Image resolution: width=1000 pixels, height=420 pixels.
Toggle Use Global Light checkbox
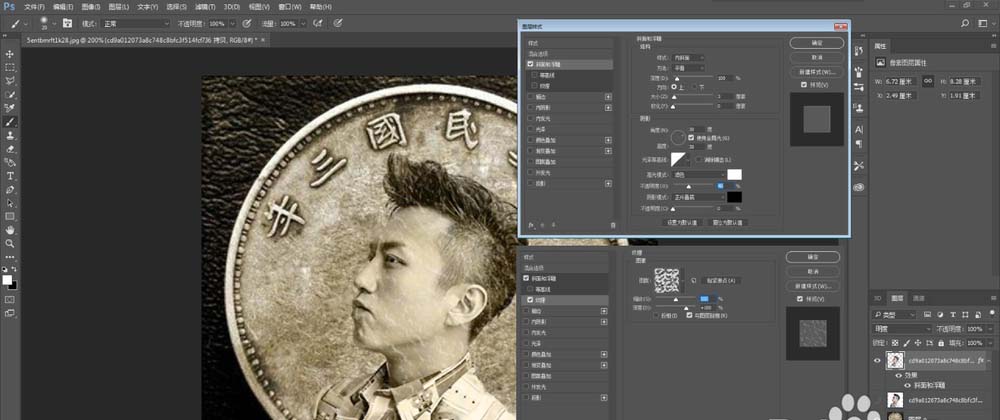click(691, 138)
